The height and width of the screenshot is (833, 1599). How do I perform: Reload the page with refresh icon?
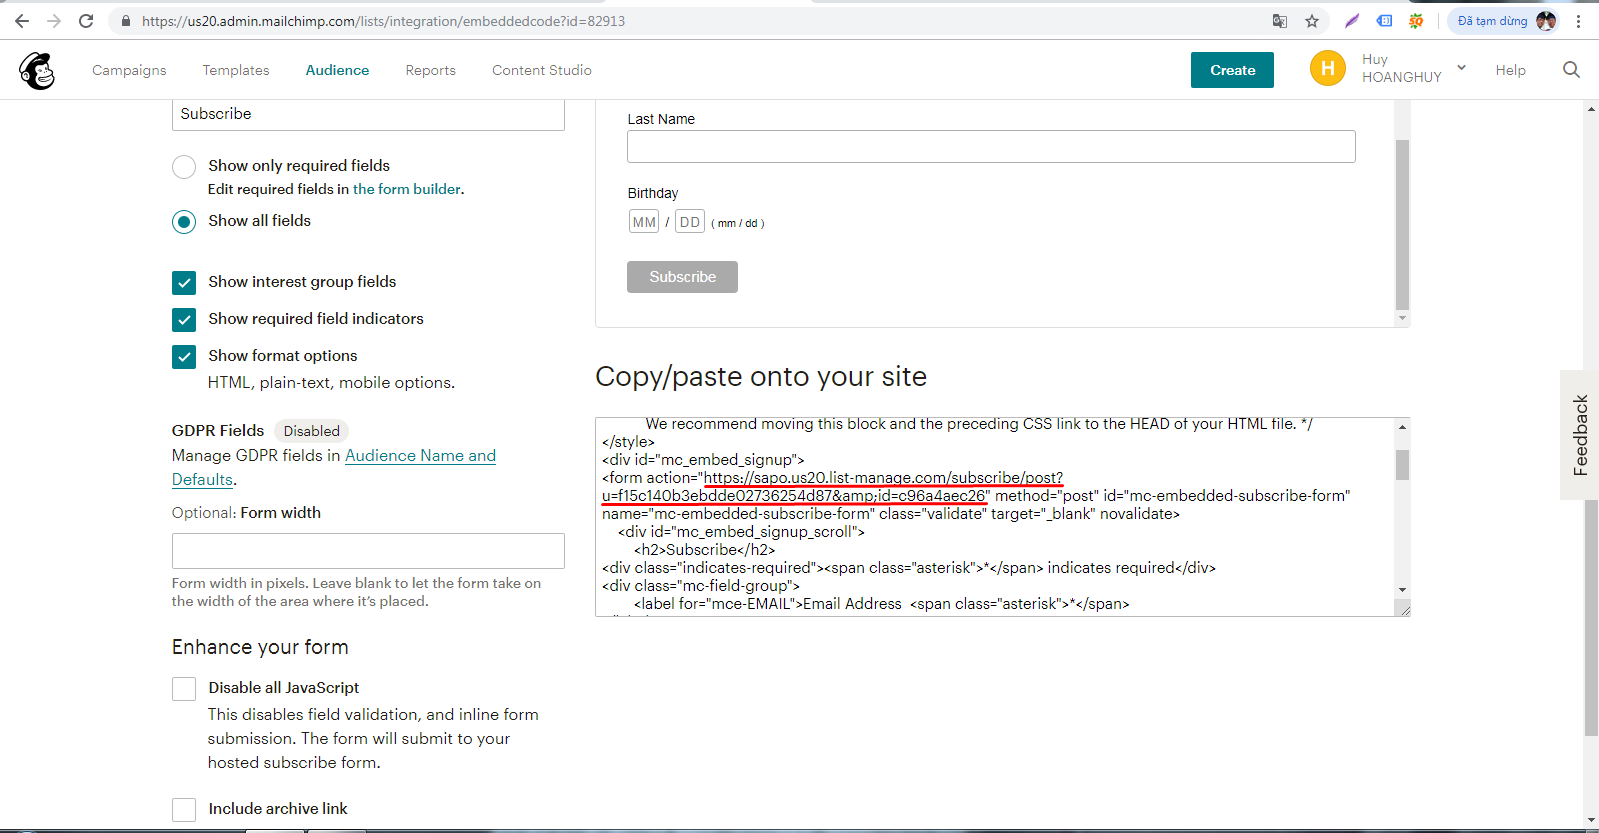[x=86, y=21]
